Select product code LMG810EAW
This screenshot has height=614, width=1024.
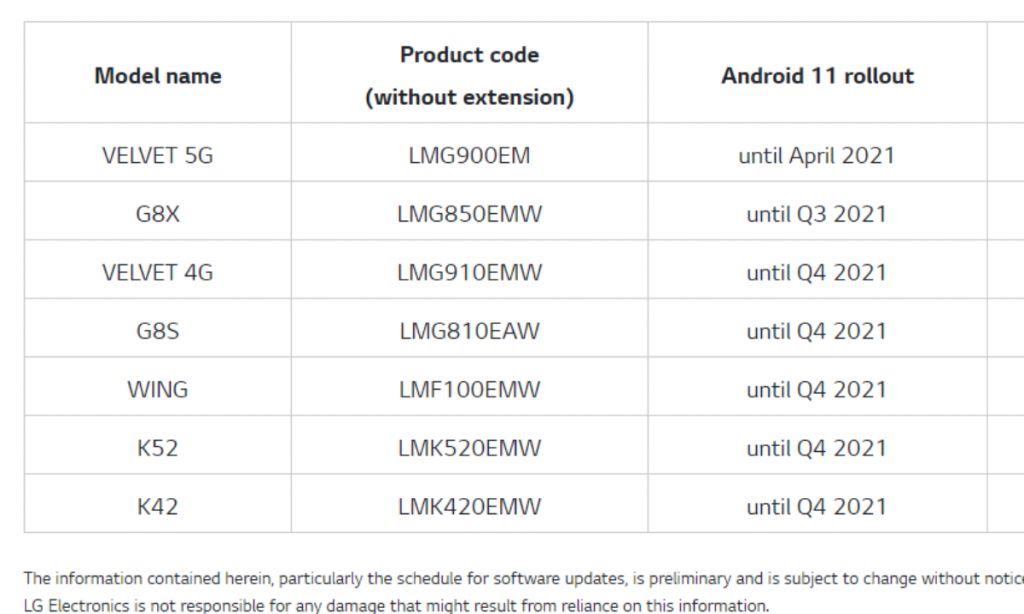[469, 331]
